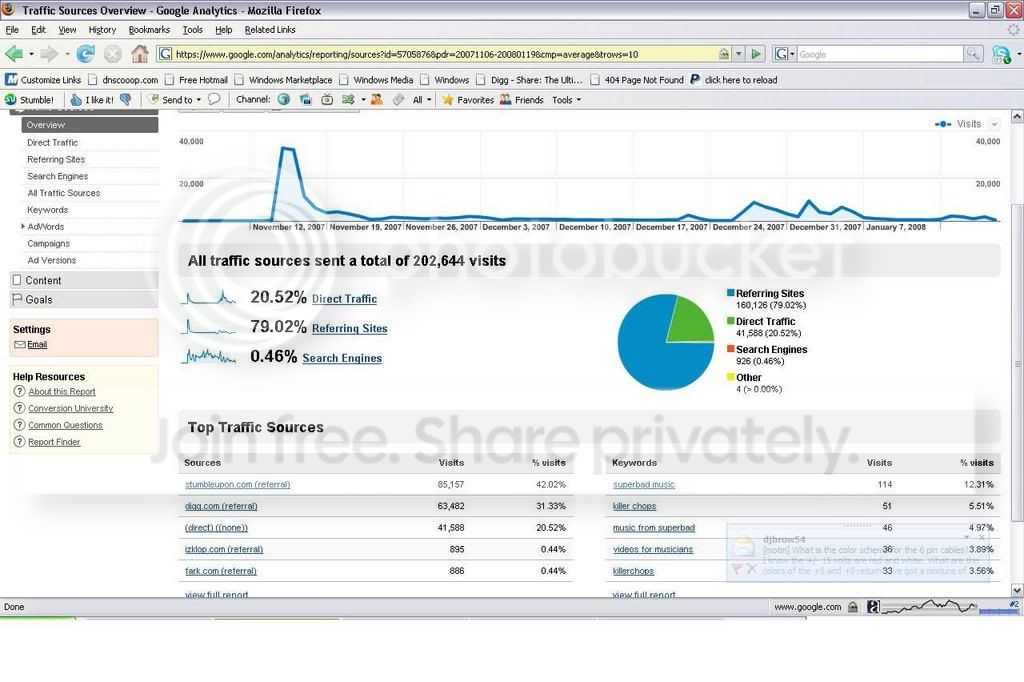Click the Forward arrow button

(x=49, y=54)
